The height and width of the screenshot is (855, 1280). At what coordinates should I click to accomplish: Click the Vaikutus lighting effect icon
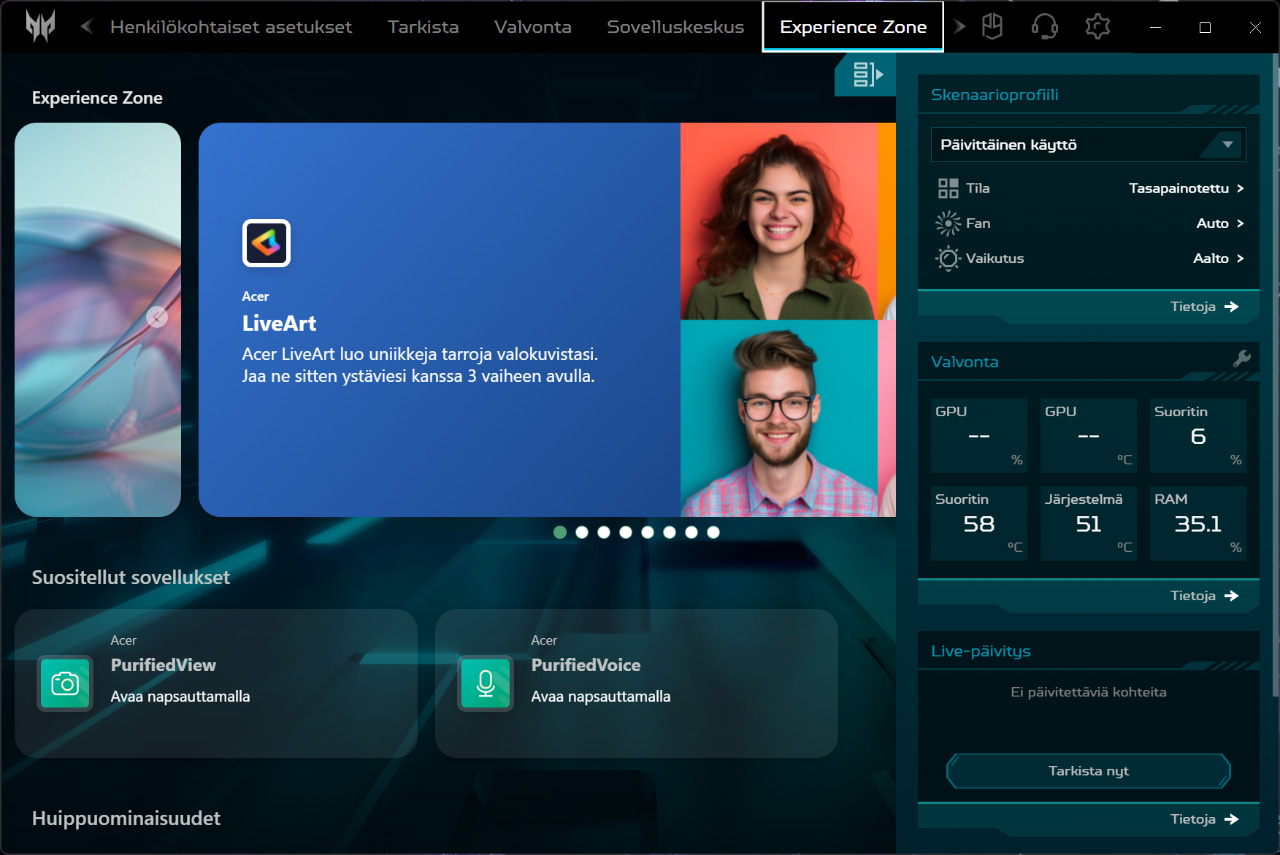948,258
